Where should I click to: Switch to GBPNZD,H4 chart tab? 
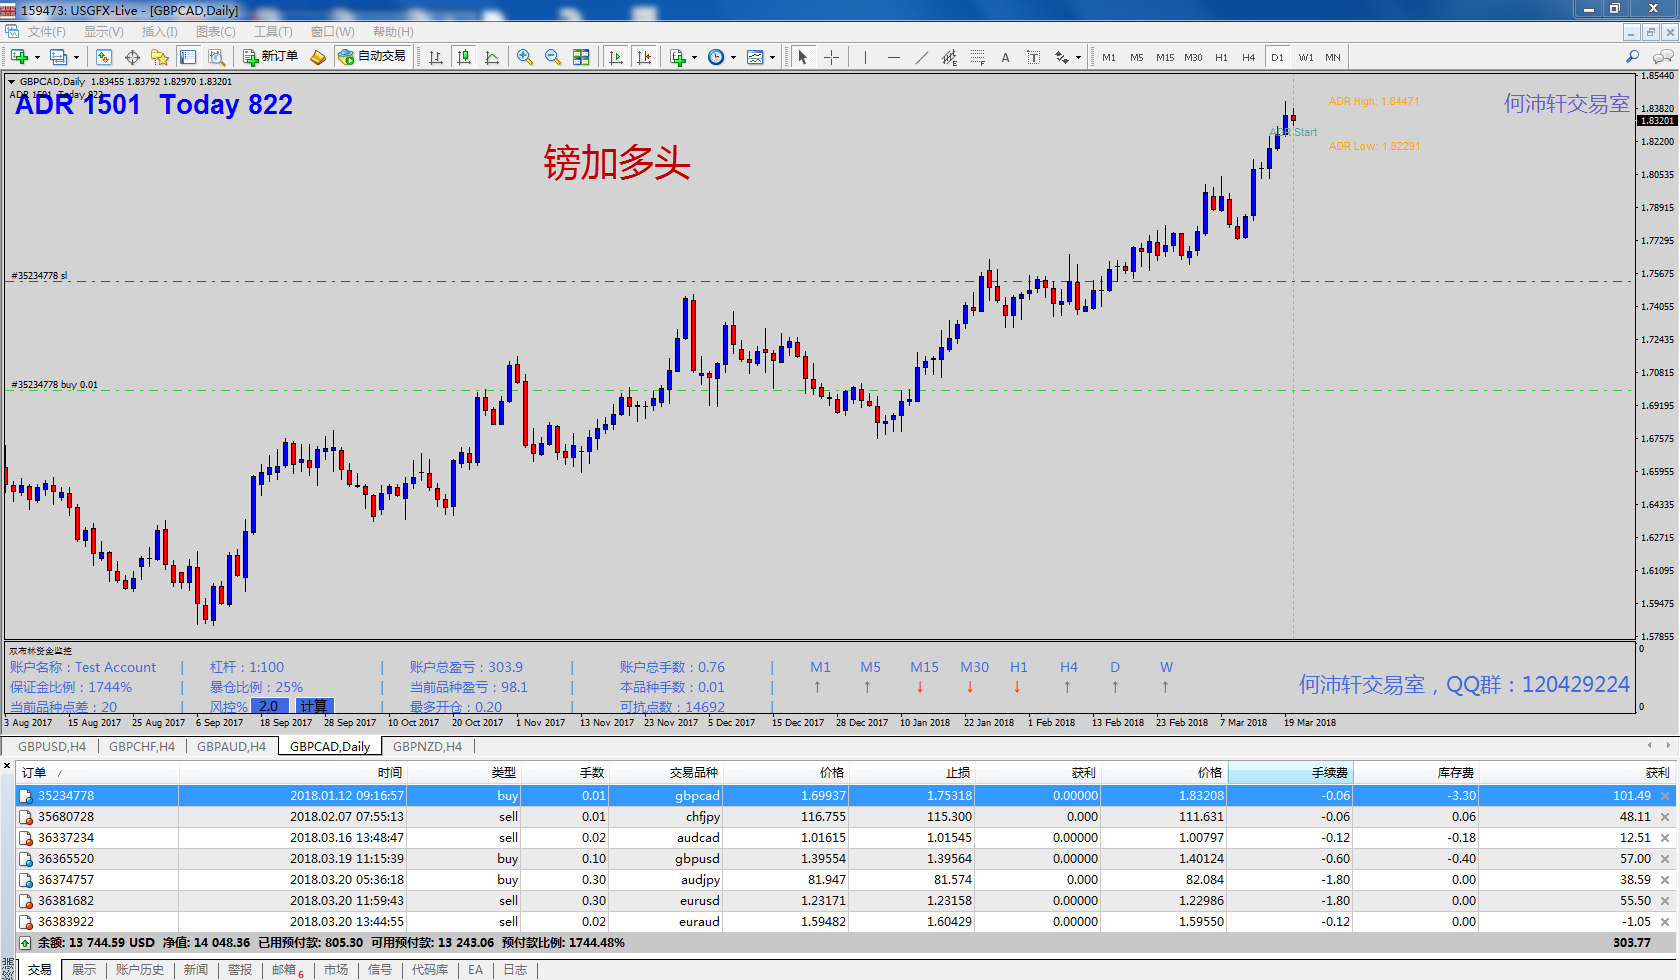(427, 746)
